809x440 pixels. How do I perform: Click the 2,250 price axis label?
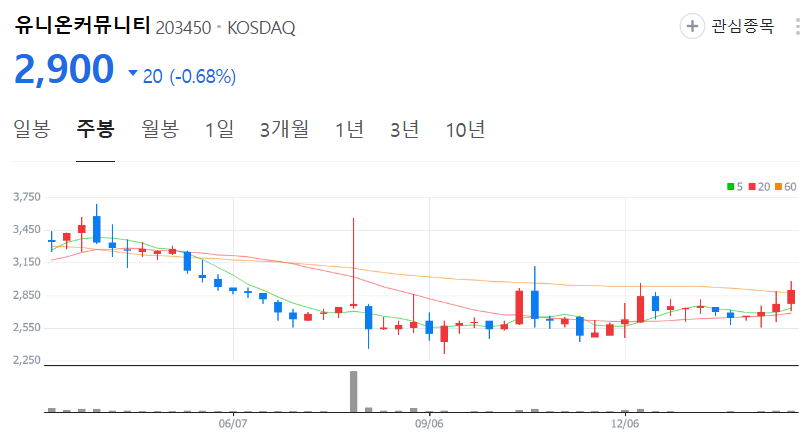pyautogui.click(x=27, y=360)
